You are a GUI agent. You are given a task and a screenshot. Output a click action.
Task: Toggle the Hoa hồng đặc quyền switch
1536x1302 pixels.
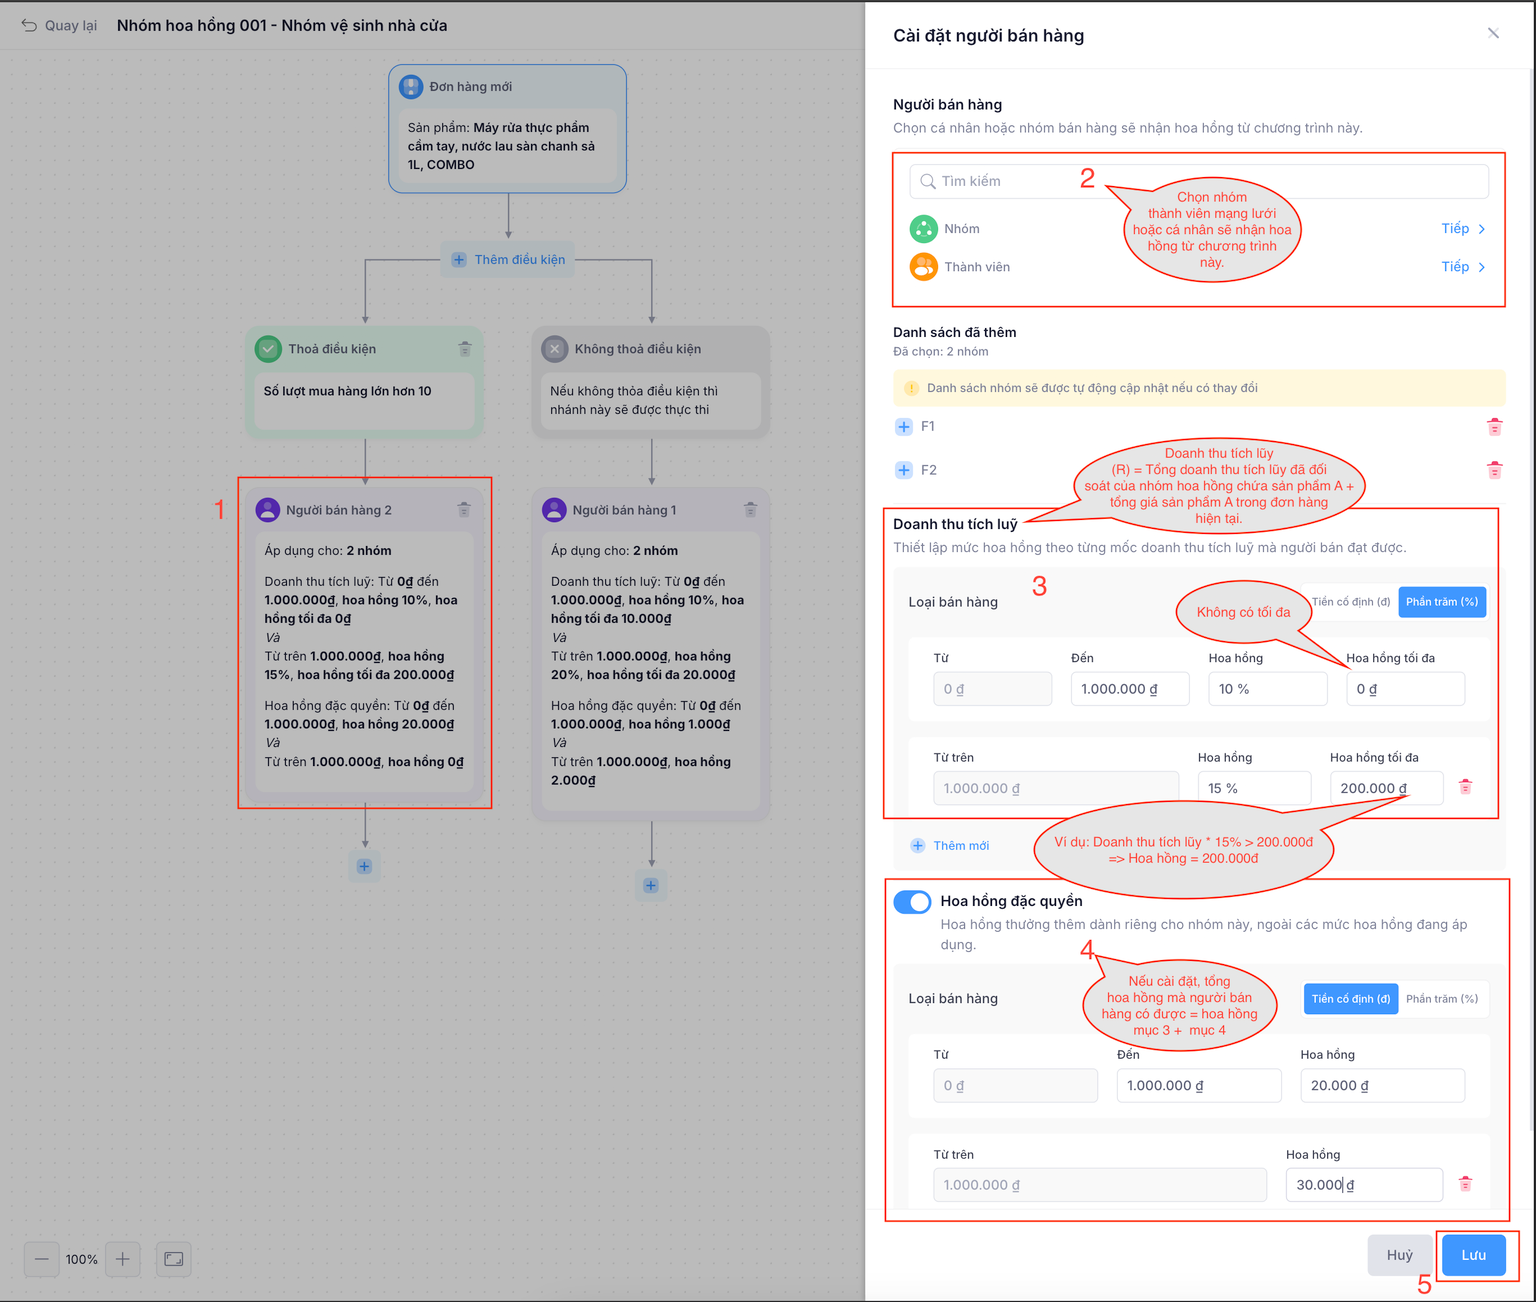click(912, 902)
